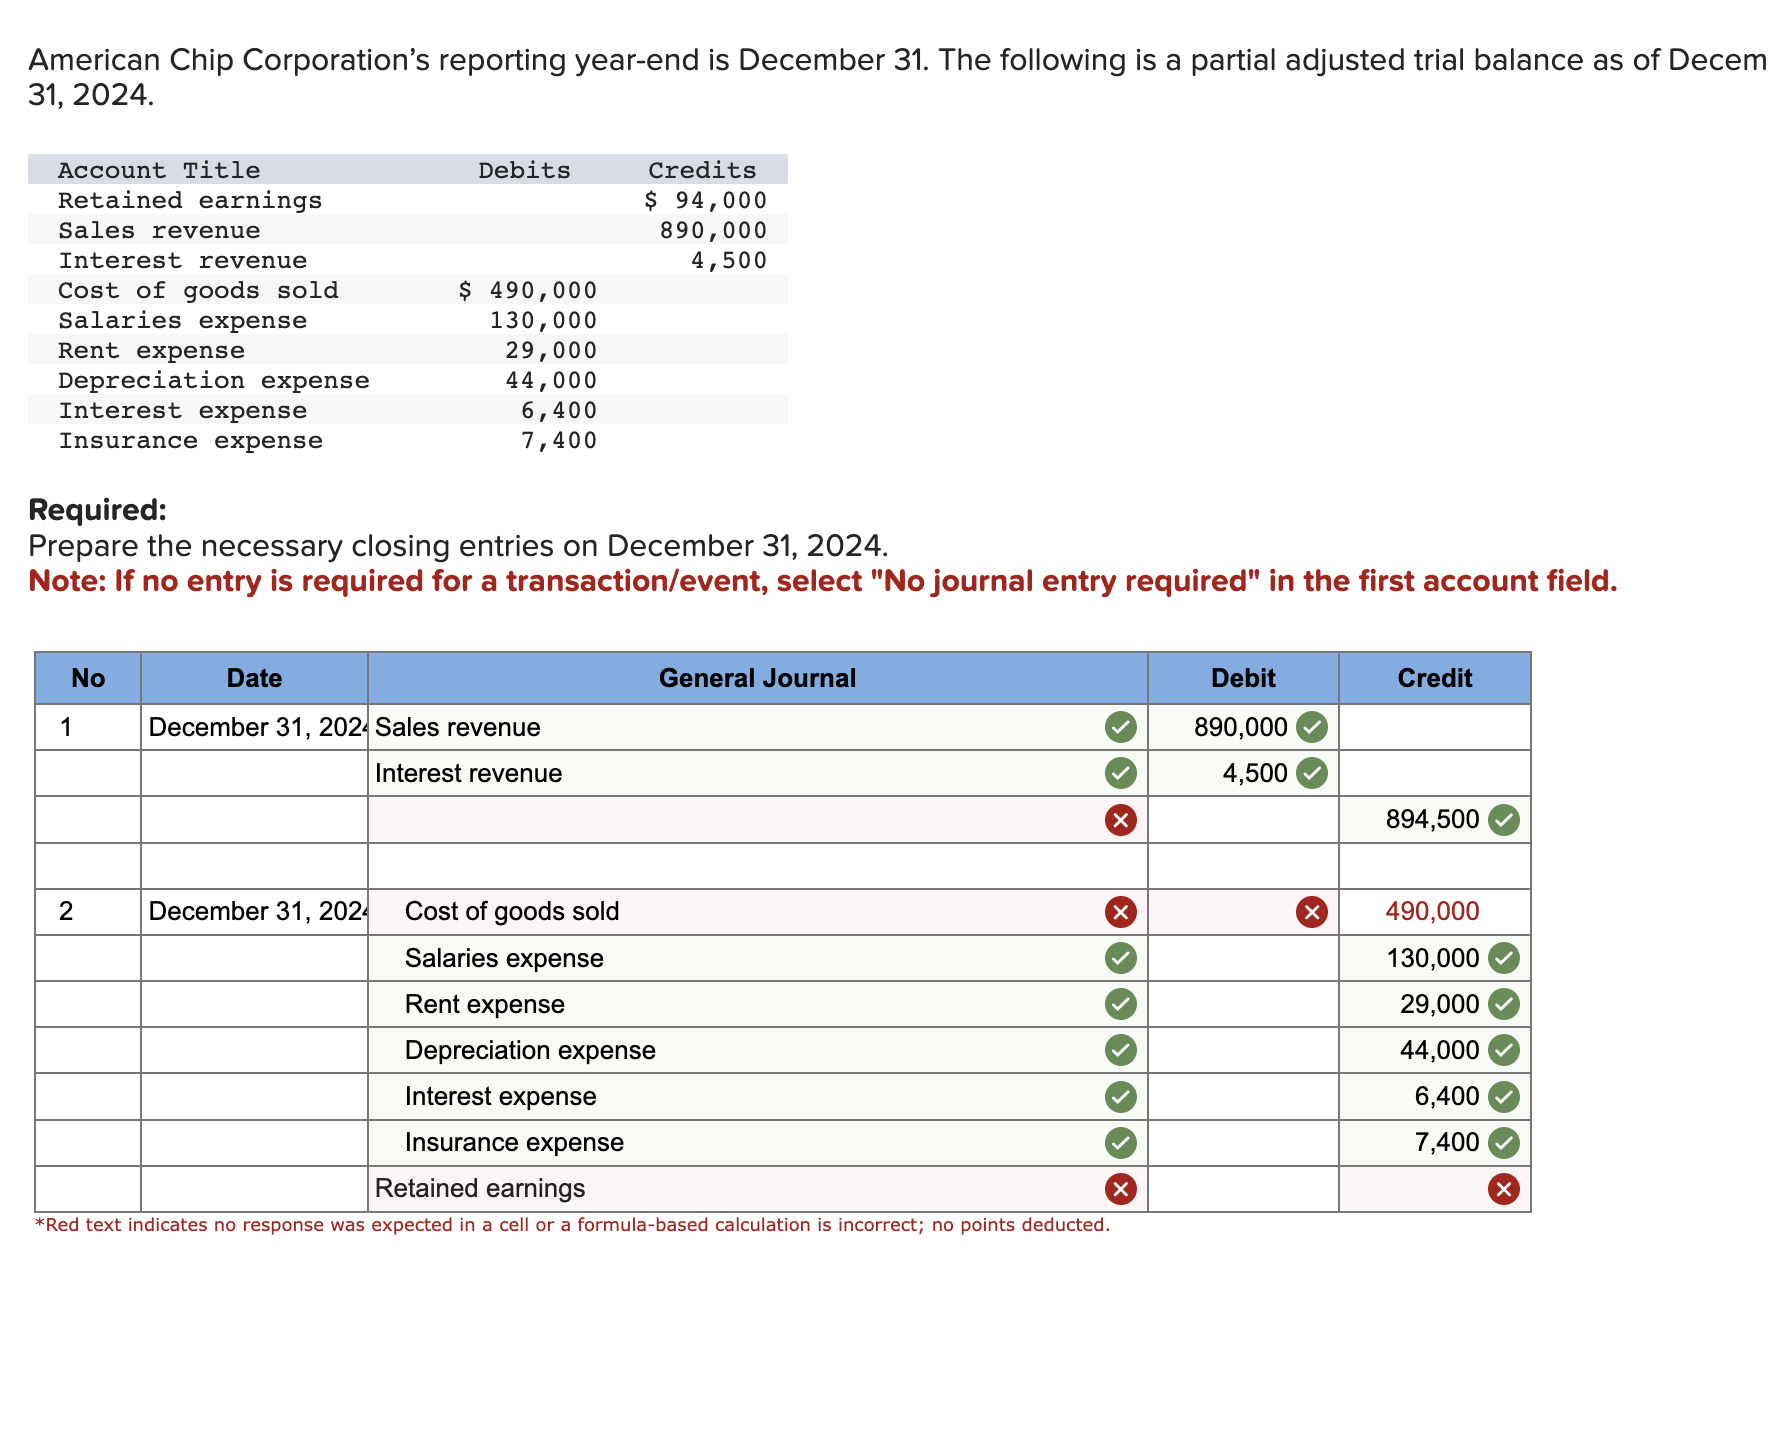Click red X beside Cost of goods sold account

coord(1120,912)
